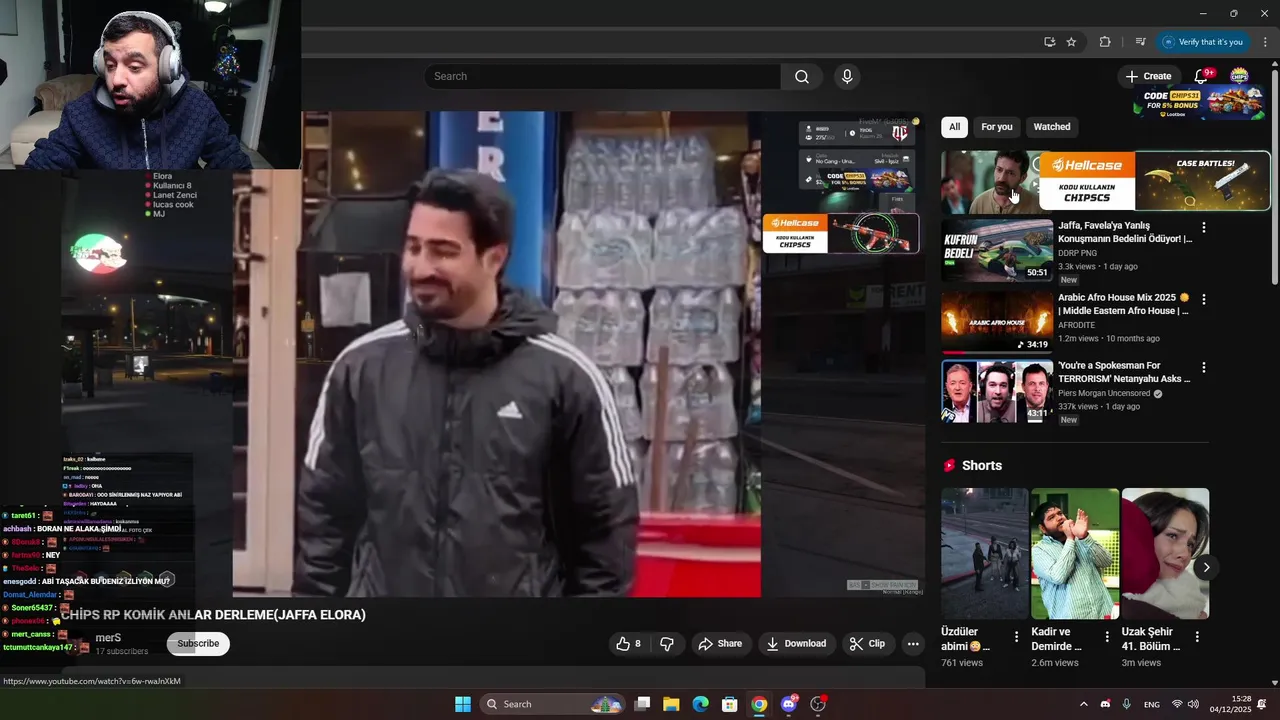Open options for Kadir ve Demirde short
The image size is (1280, 720).
point(1107,637)
